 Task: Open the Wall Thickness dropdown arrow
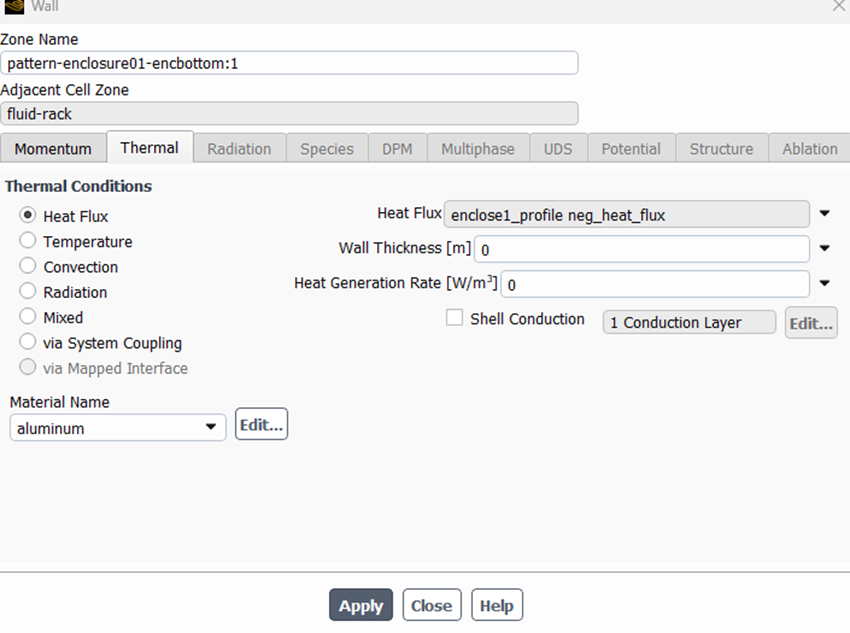tap(825, 249)
